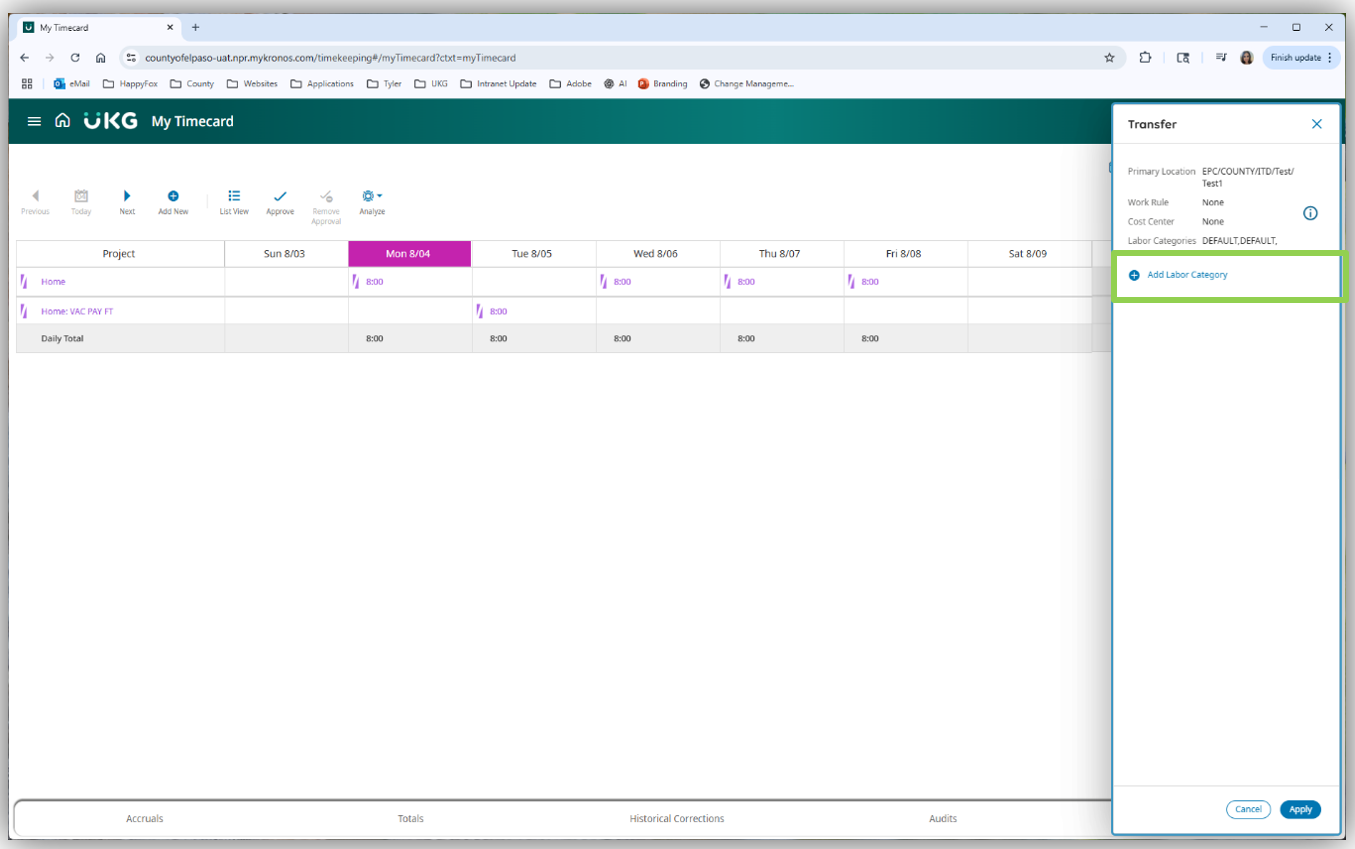Click the browser home button
Viewport: 1355px width, 849px height.
[x=101, y=58]
